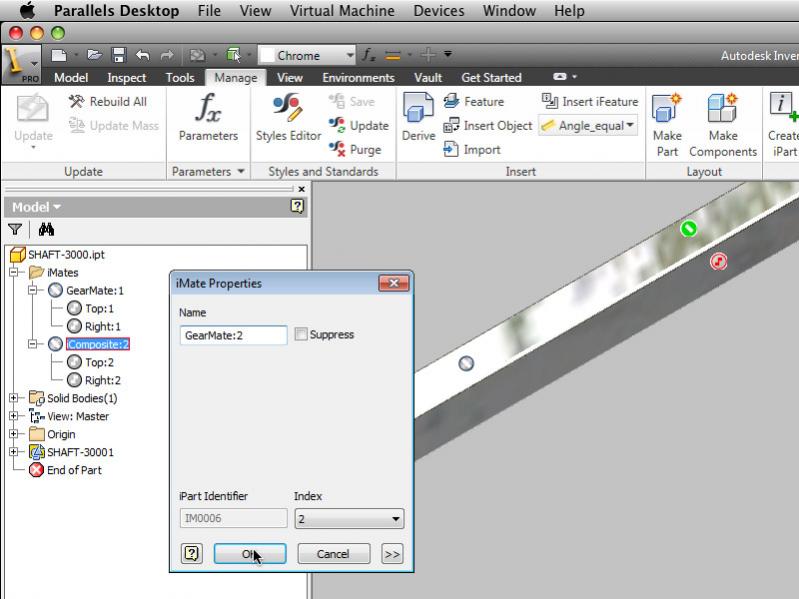Click the Rebuild All tool
The height and width of the screenshot is (599, 799).
[108, 101]
